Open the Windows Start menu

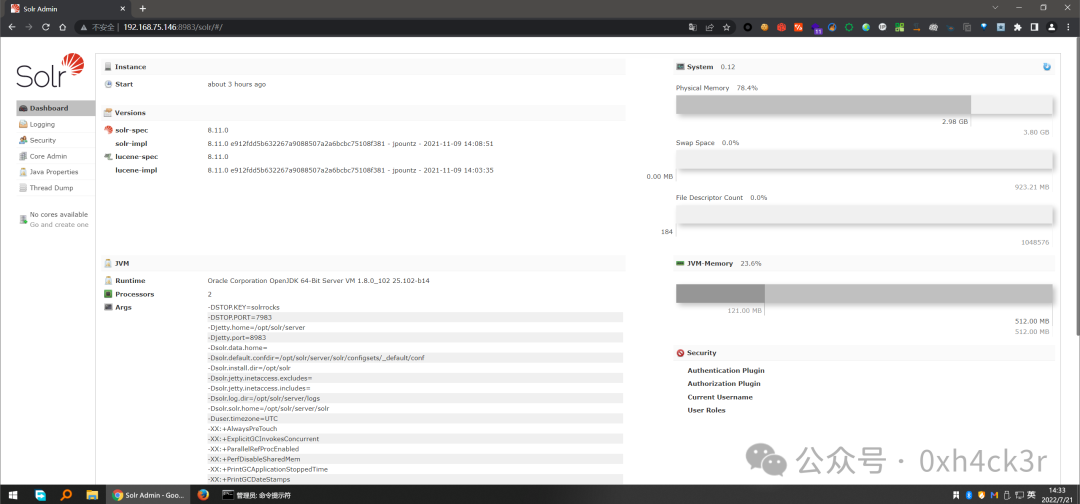point(13,494)
